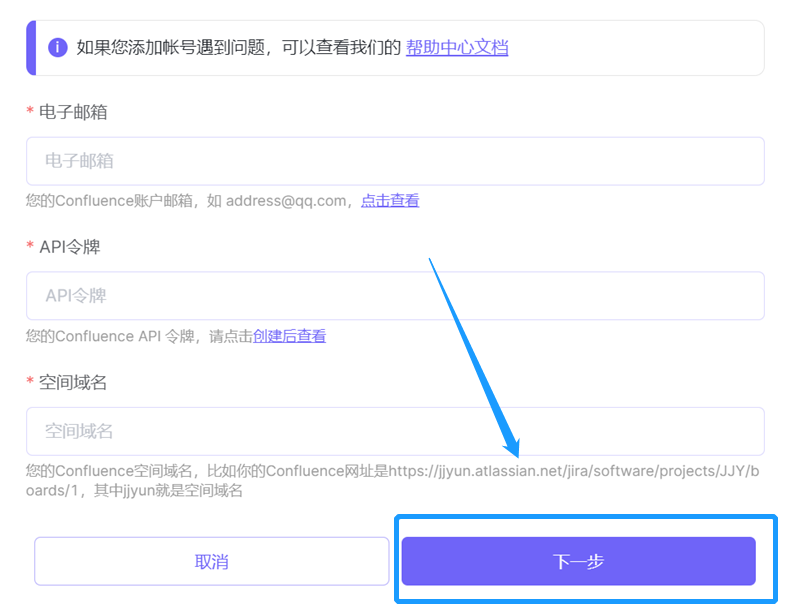This screenshot has width=795, height=616.
Task: Focus the API令牌 input field
Action: [395, 296]
